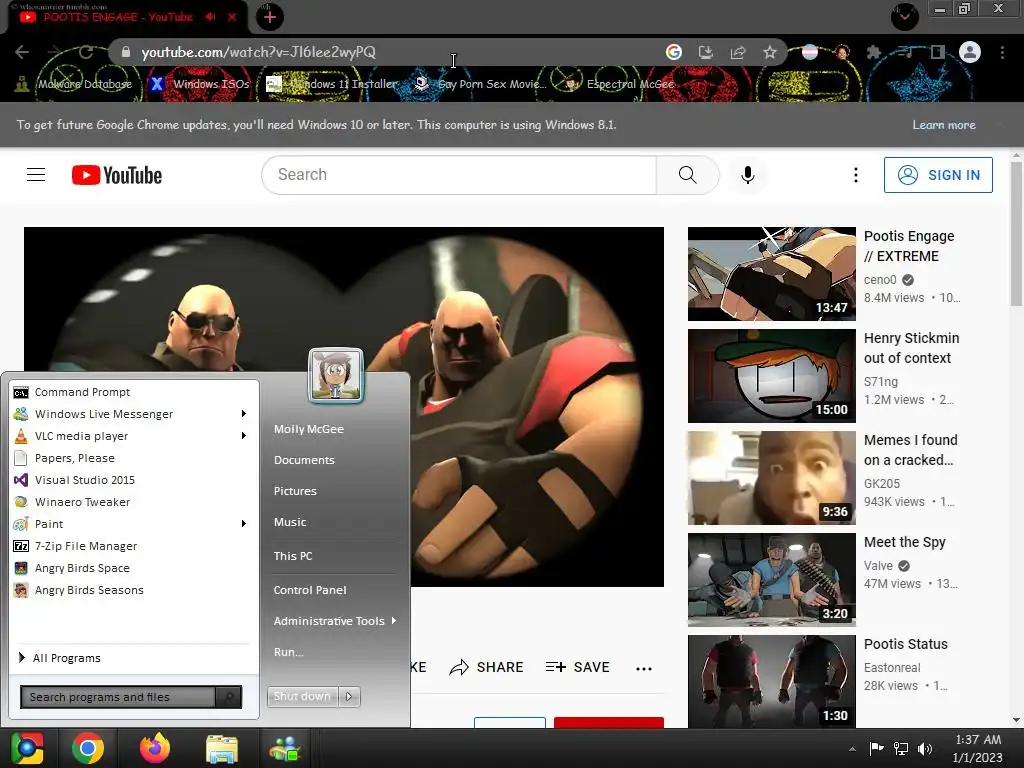Image resolution: width=1024 pixels, height=768 pixels.
Task: Open shut down options arrow
Action: point(349,697)
